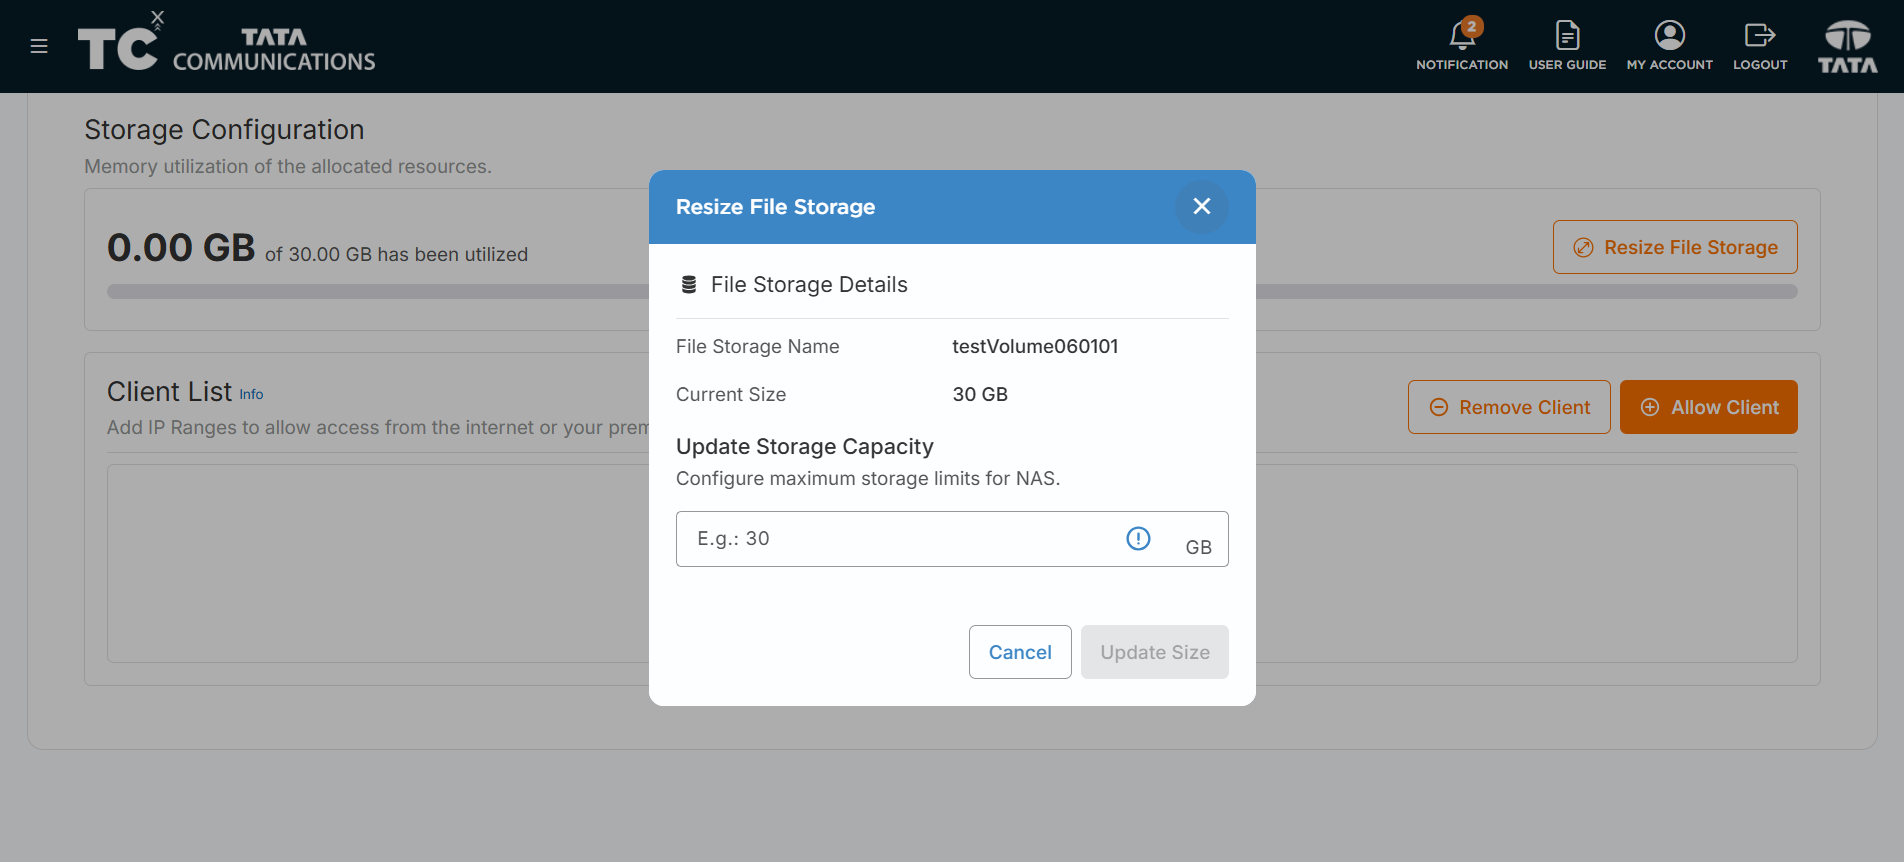
Task: Click the Client List heading
Action: tap(169, 391)
